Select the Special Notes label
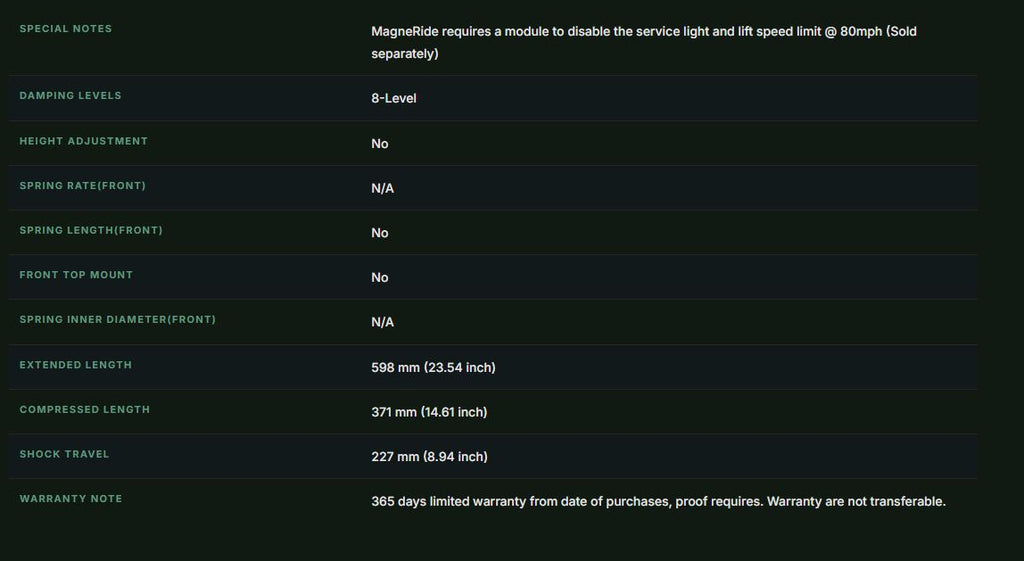This screenshot has width=1024, height=561. coord(65,29)
